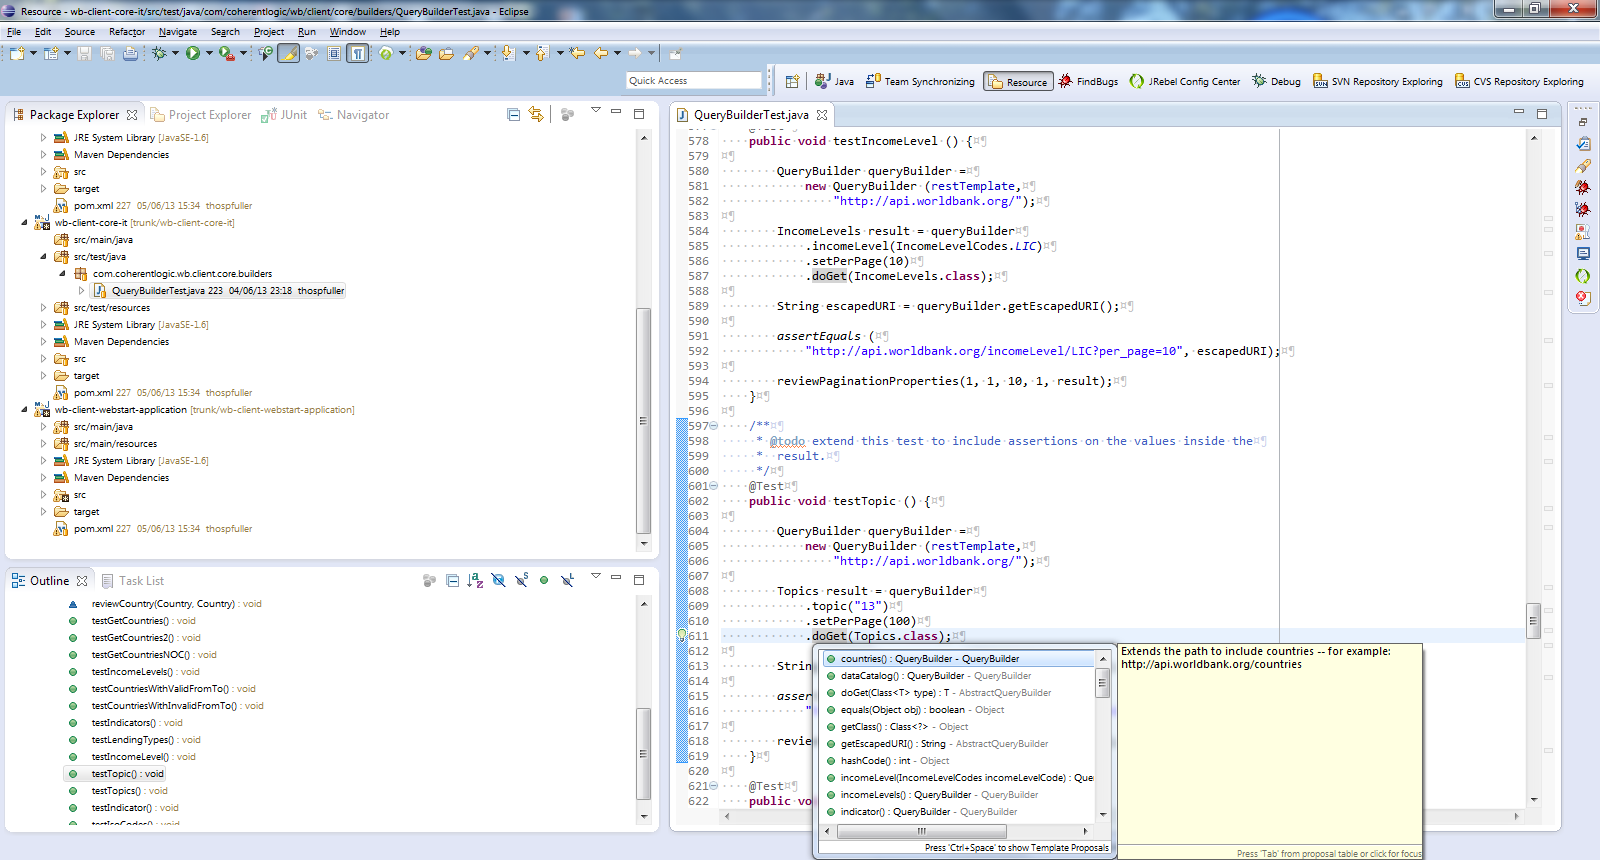Open the JRebel Config Center perspective
The height and width of the screenshot is (860, 1600).
pyautogui.click(x=1185, y=82)
